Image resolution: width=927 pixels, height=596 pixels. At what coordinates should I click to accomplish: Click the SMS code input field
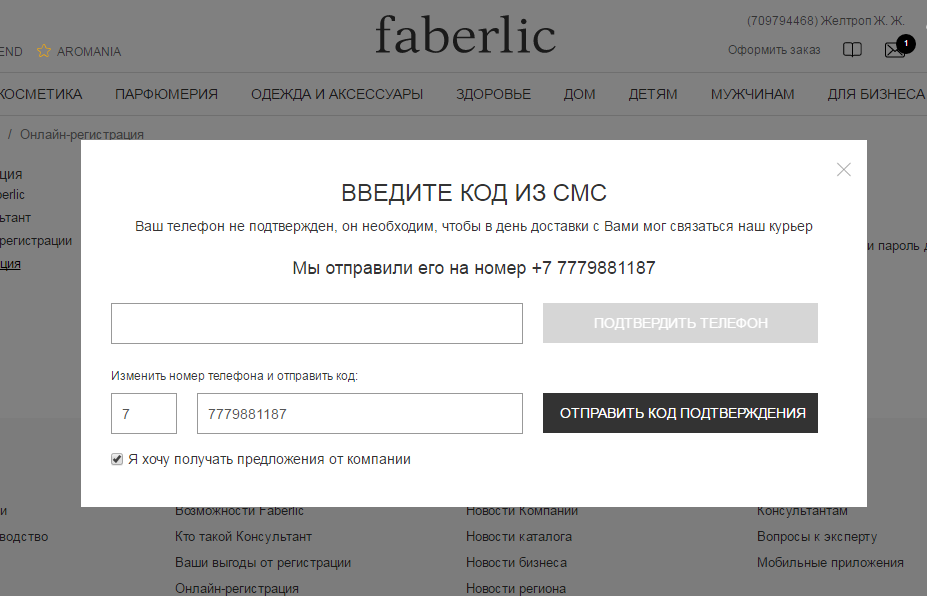click(x=317, y=323)
